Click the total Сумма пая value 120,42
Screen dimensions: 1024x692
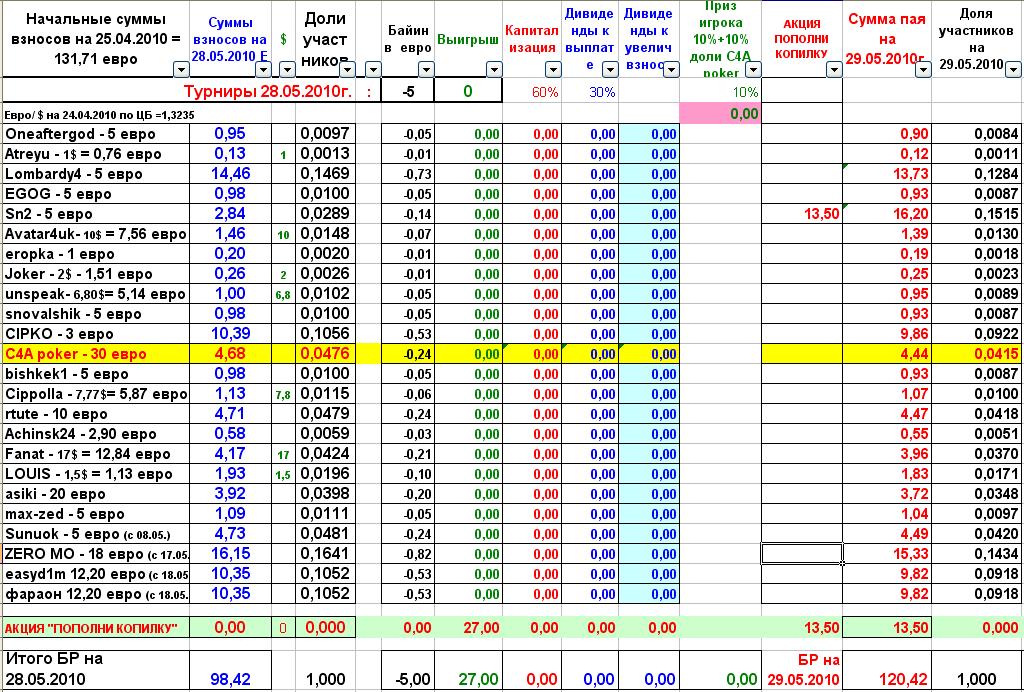coord(888,679)
